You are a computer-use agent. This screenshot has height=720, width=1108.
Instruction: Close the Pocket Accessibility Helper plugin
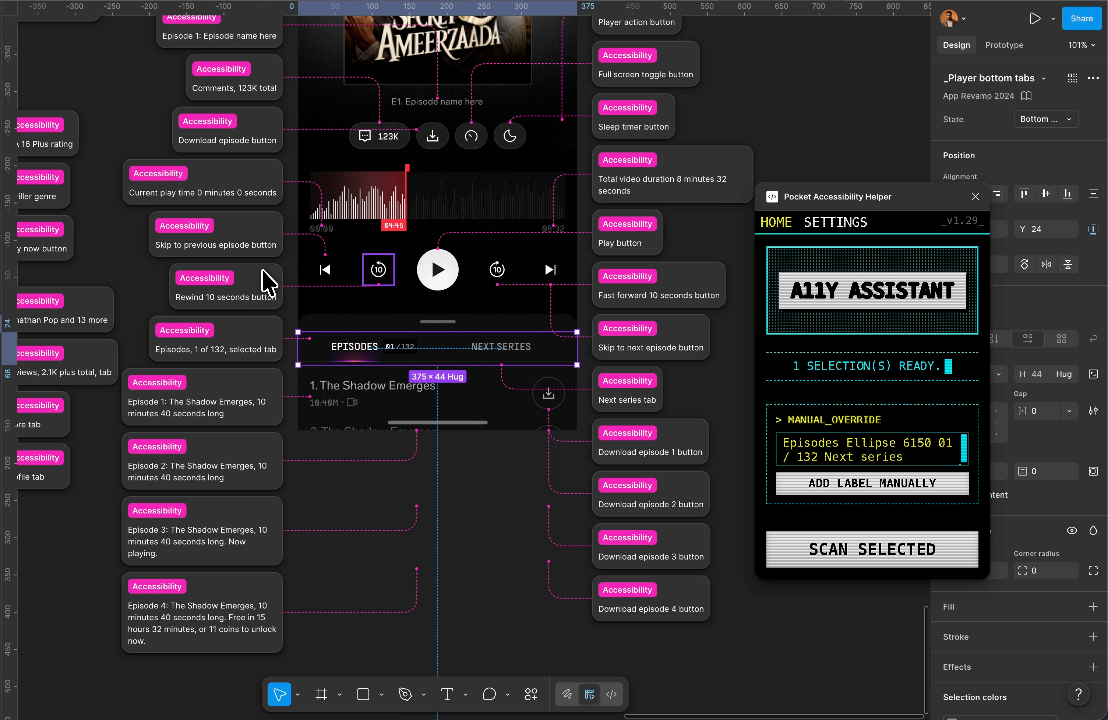975,197
